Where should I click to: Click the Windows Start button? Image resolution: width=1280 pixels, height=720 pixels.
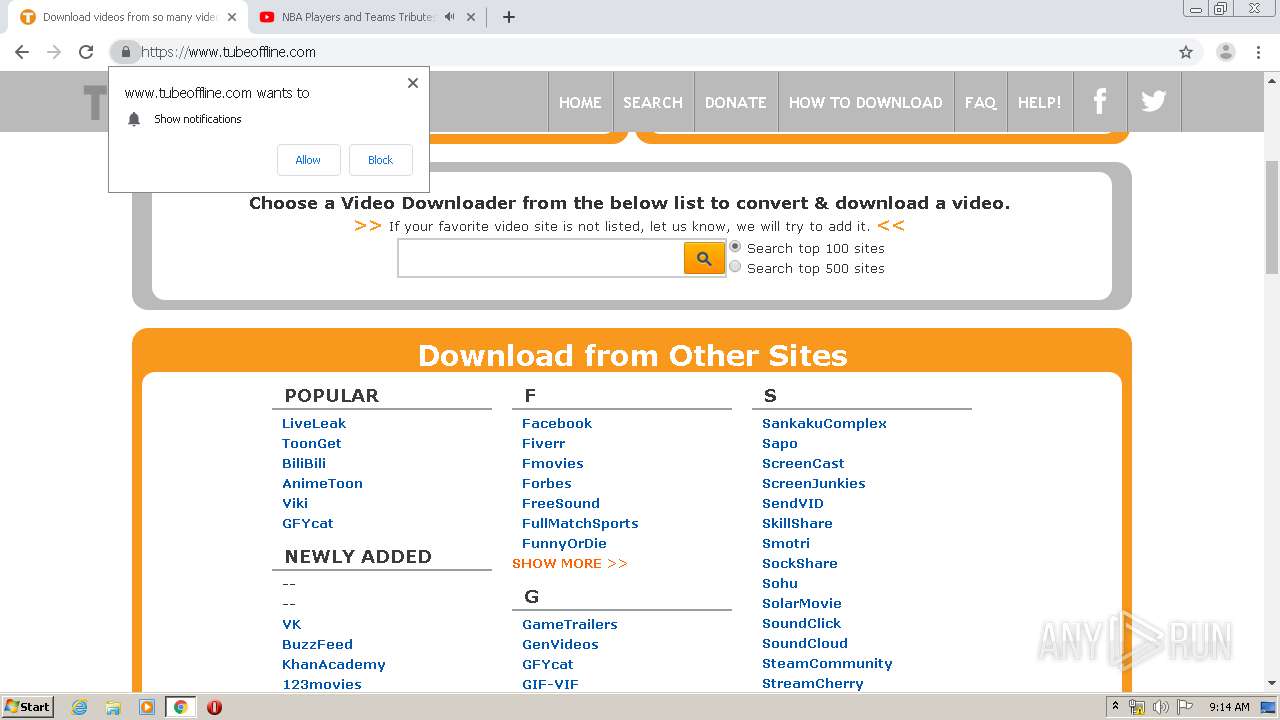pyautogui.click(x=28, y=707)
